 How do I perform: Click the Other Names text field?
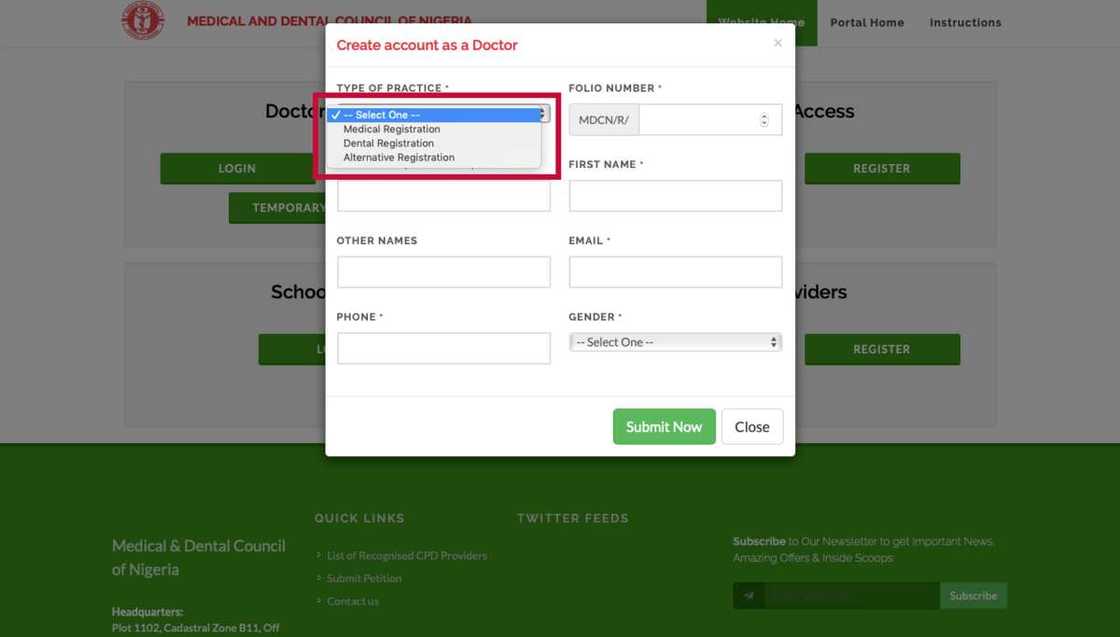[443, 272]
